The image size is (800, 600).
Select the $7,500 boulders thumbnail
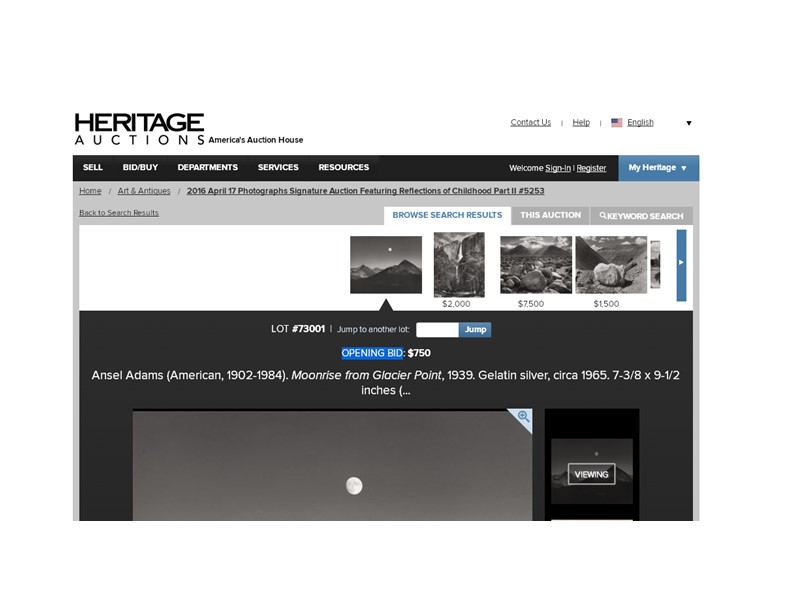tap(536, 265)
